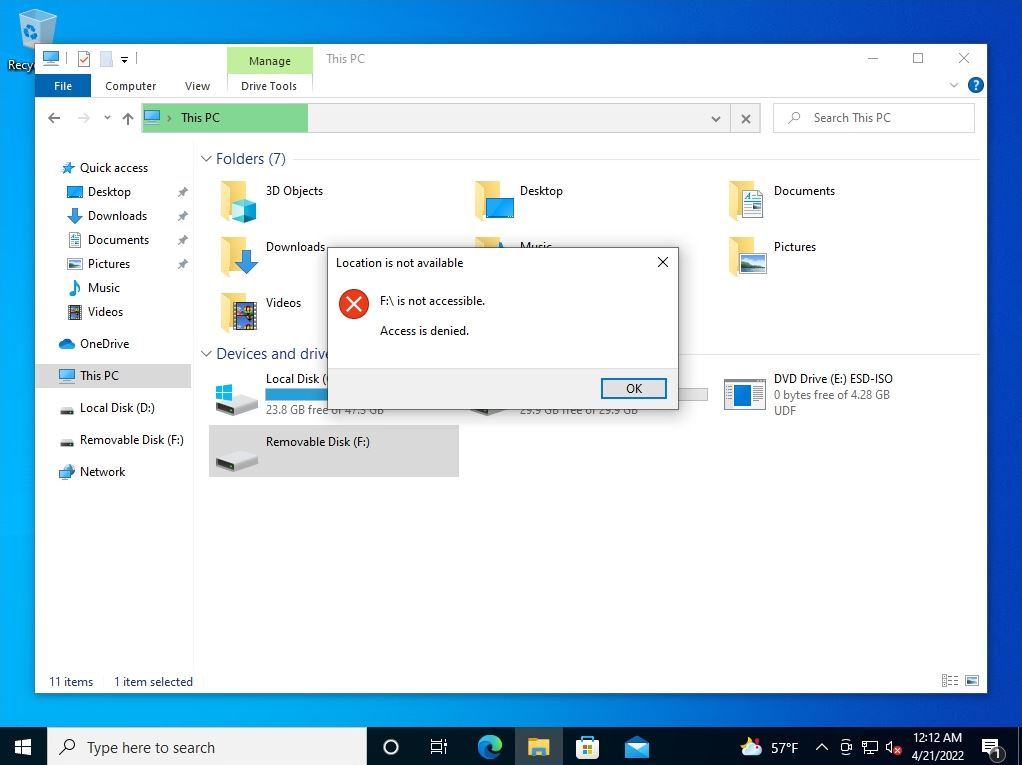Open the network tray icon

pyautogui.click(x=869, y=747)
